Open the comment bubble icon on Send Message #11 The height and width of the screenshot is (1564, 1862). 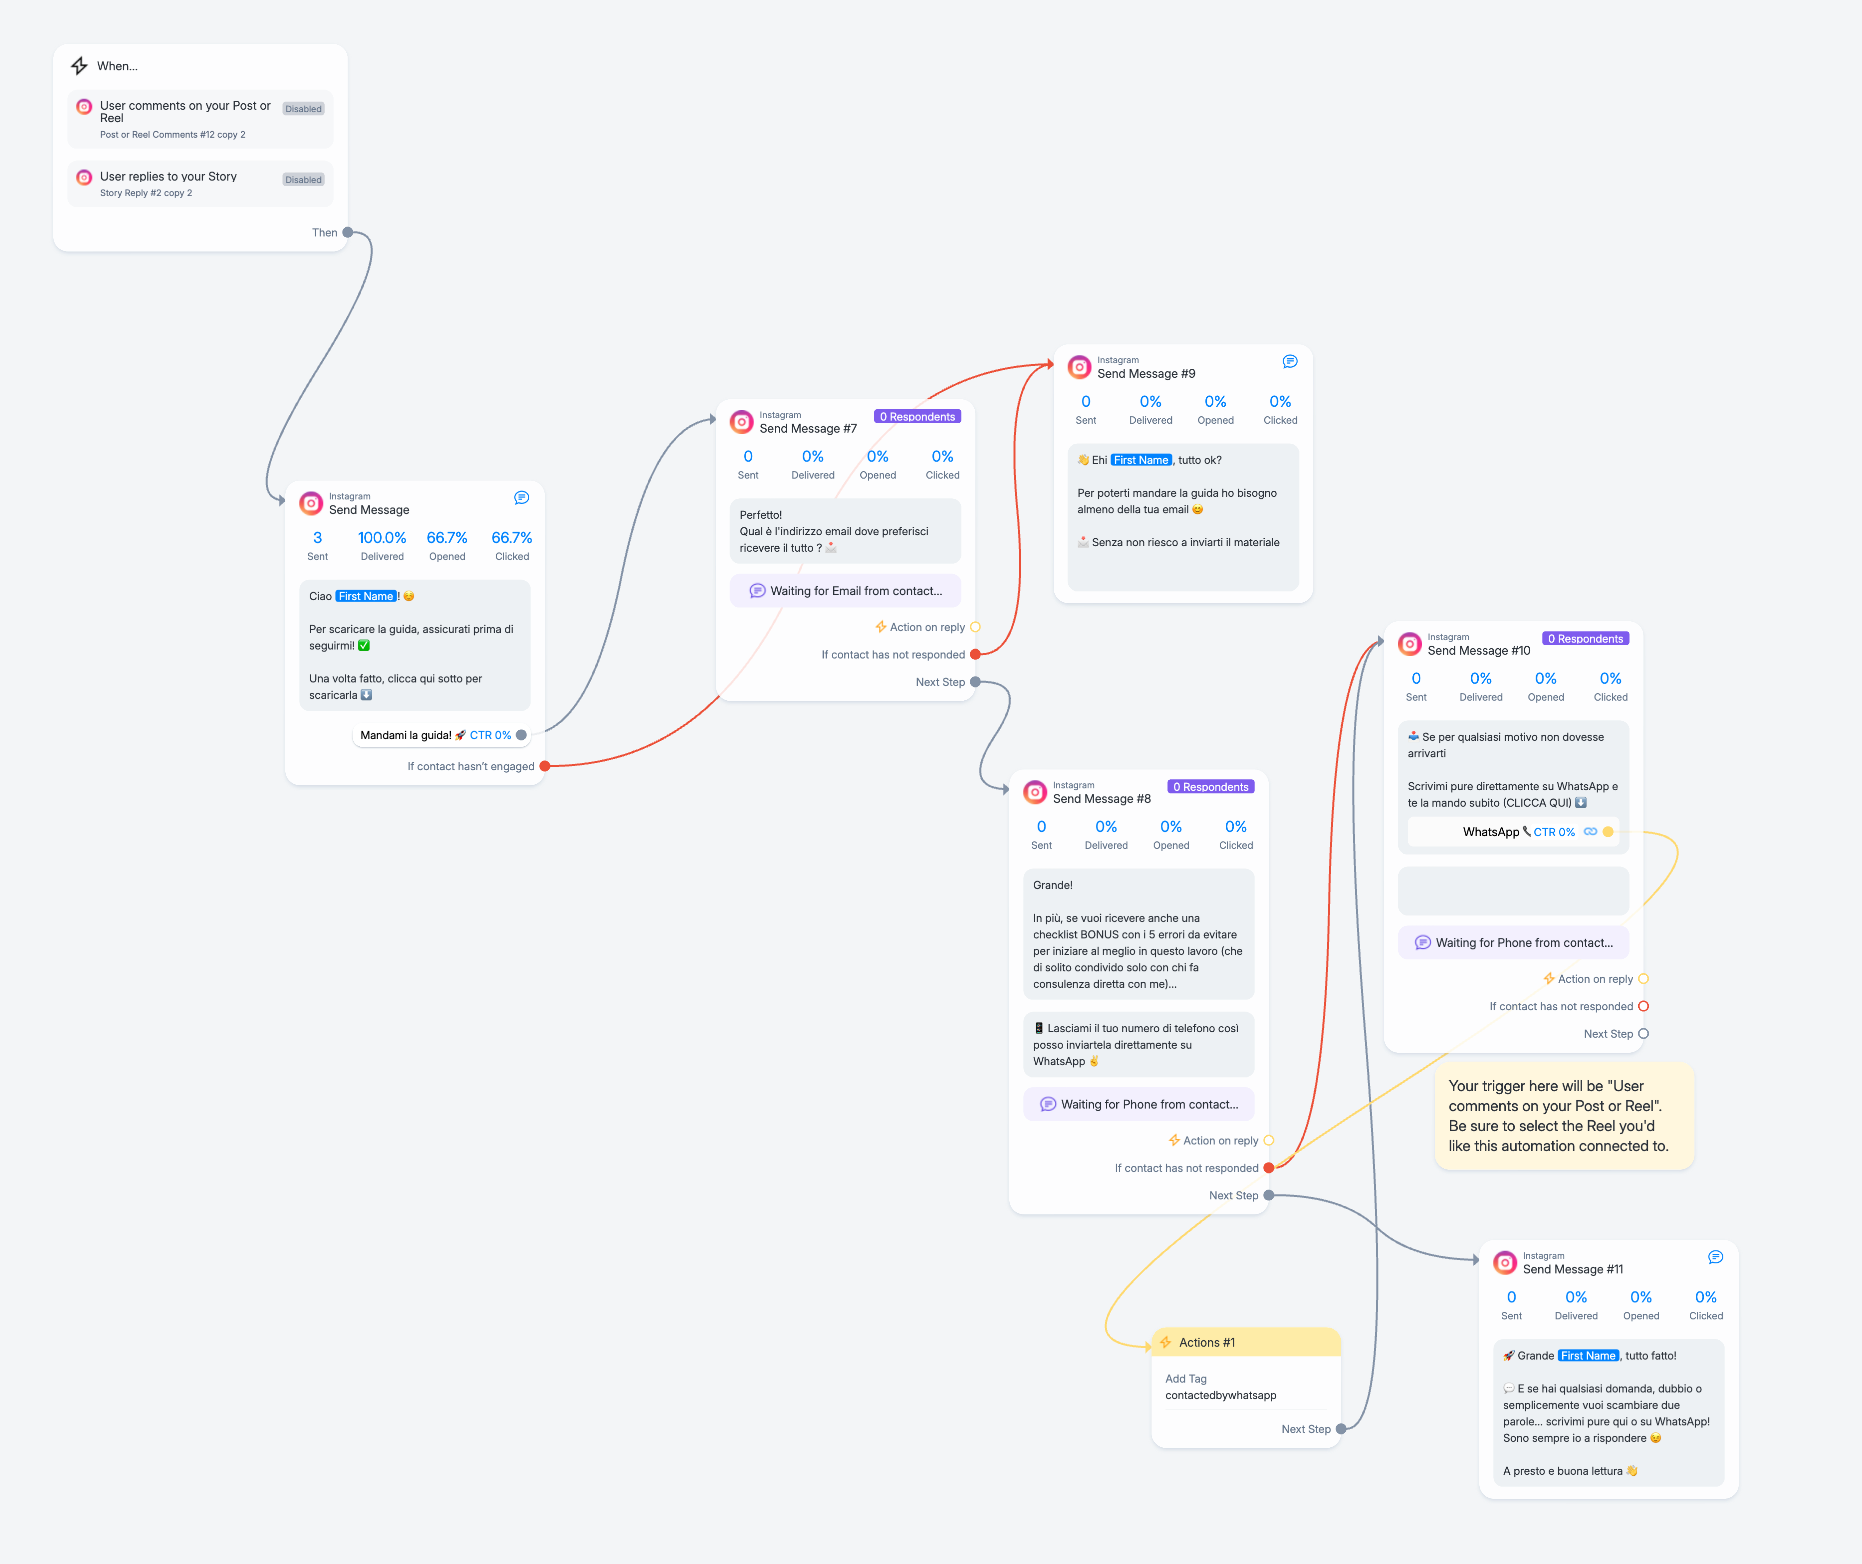click(x=1715, y=1257)
